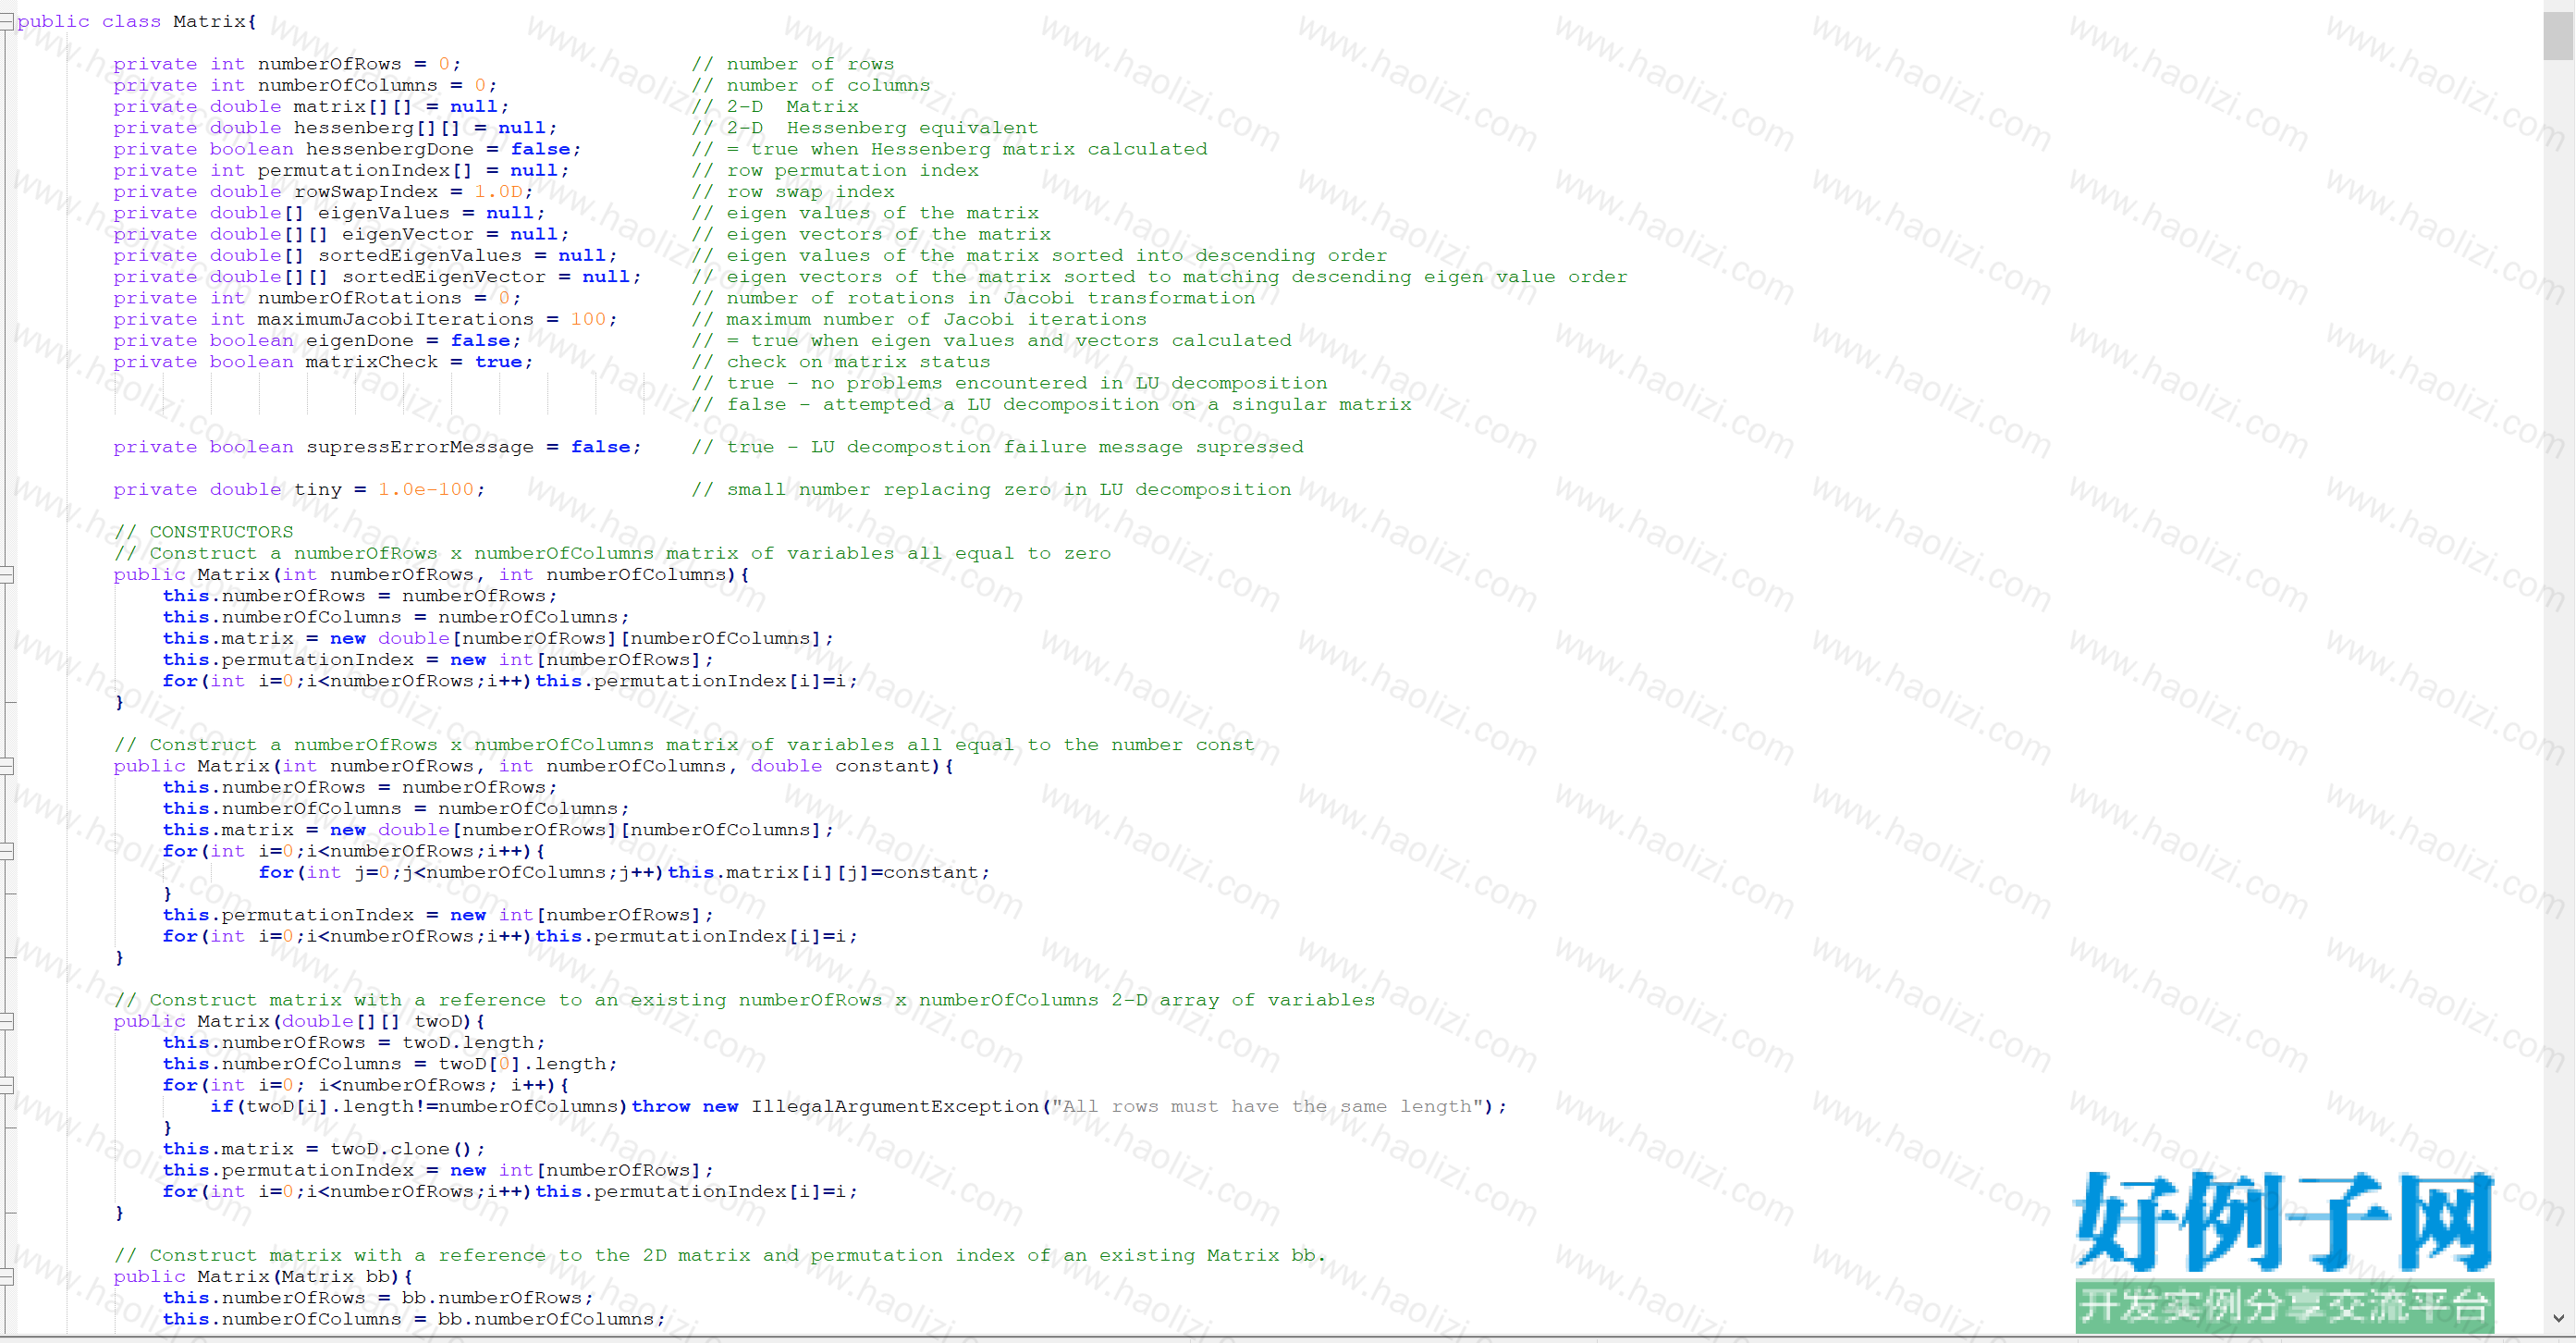Screen dimensions: 2576x1343
Task: Click the empty vertical scrollbar track midway
Action: pyautogui.click(x=2559, y=680)
